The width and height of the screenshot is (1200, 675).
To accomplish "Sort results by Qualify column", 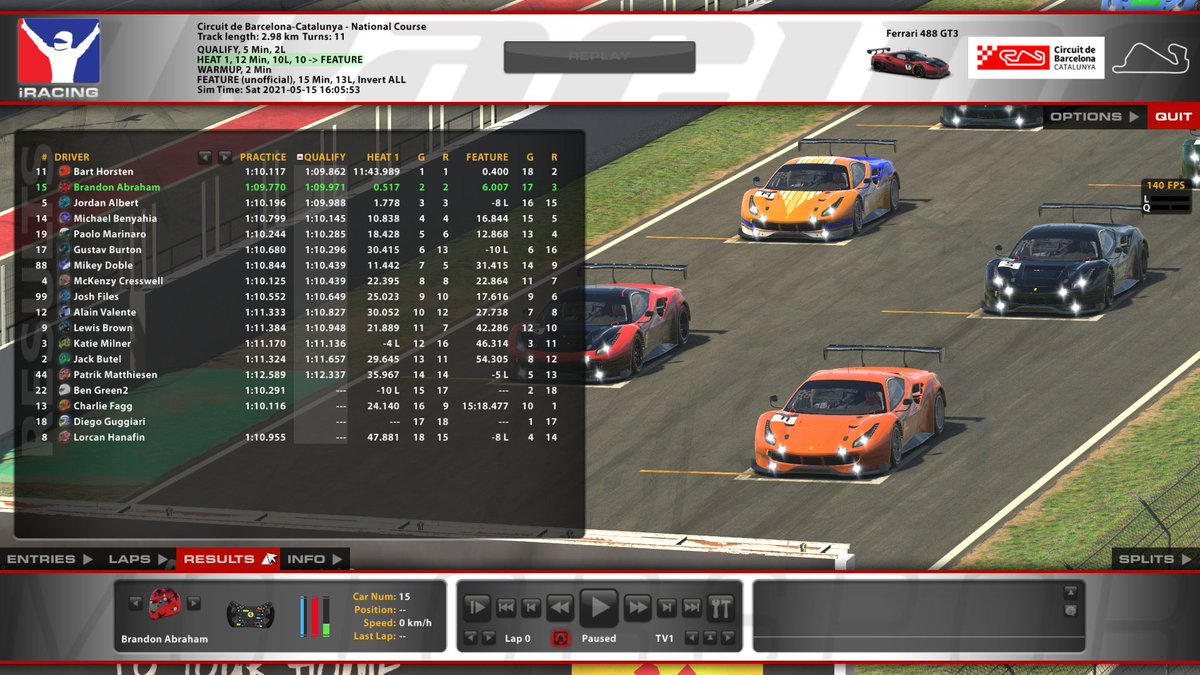I will click(324, 157).
